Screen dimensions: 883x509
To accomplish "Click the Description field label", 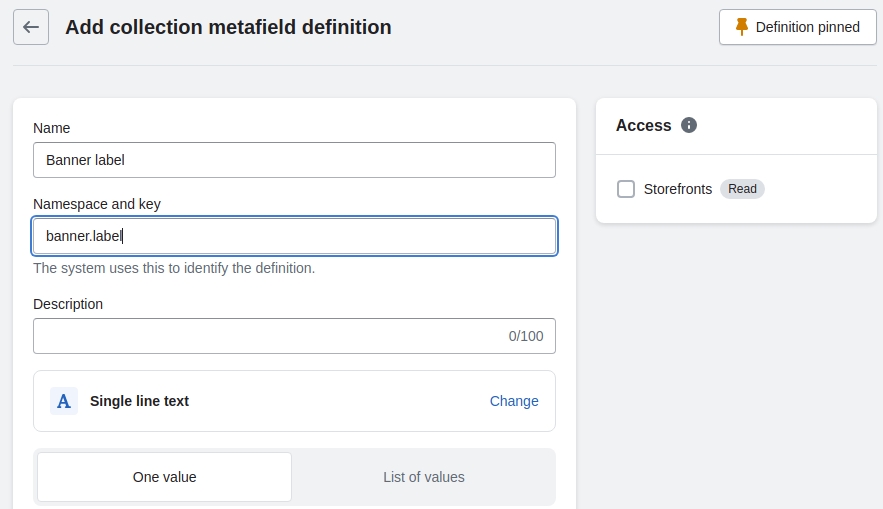I will tap(68, 304).
